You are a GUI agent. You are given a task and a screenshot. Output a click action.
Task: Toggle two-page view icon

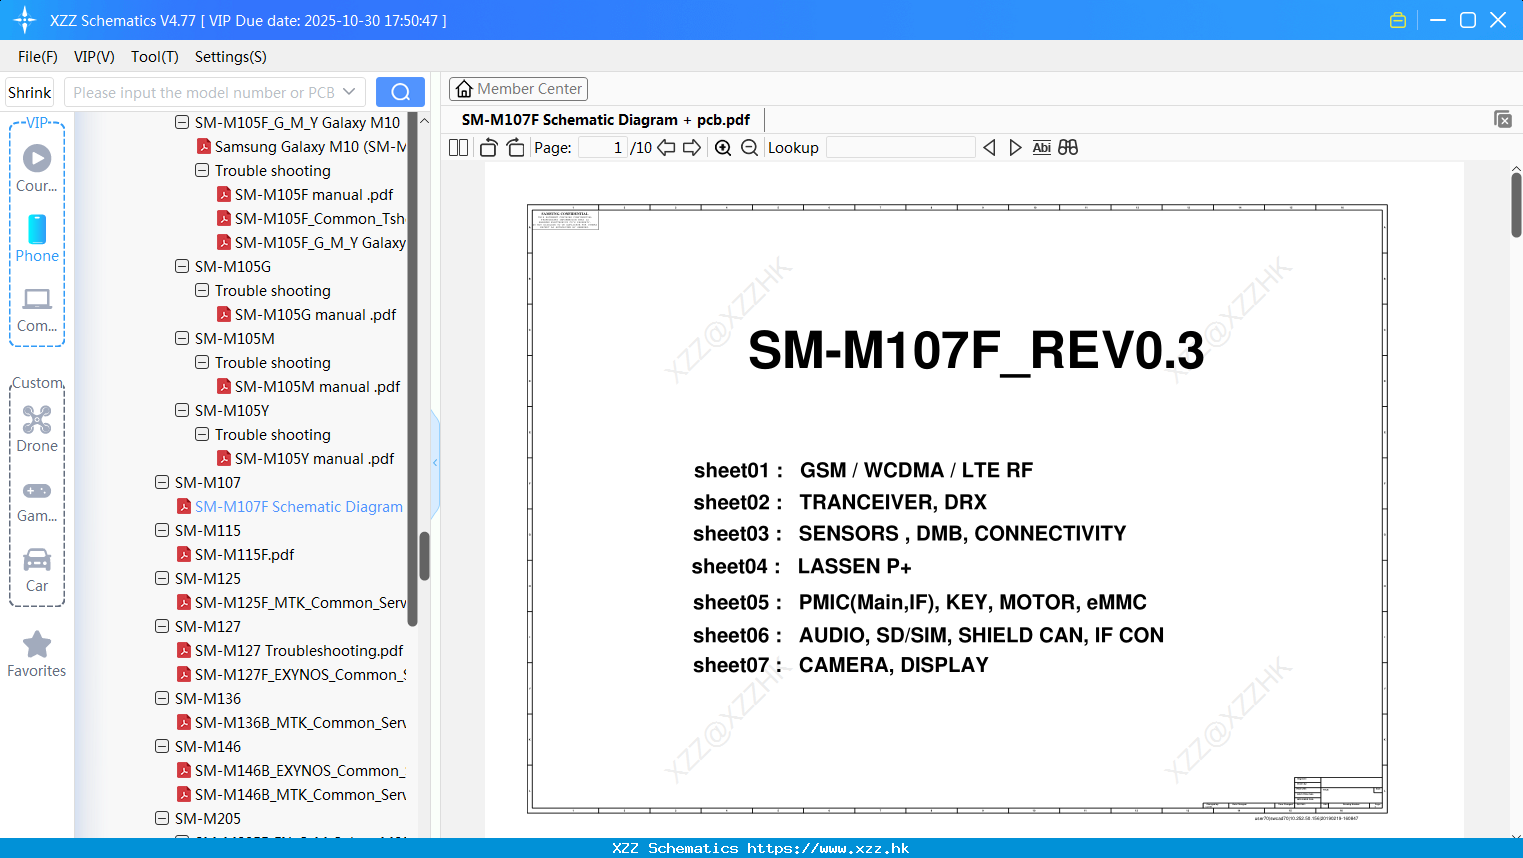[458, 147]
